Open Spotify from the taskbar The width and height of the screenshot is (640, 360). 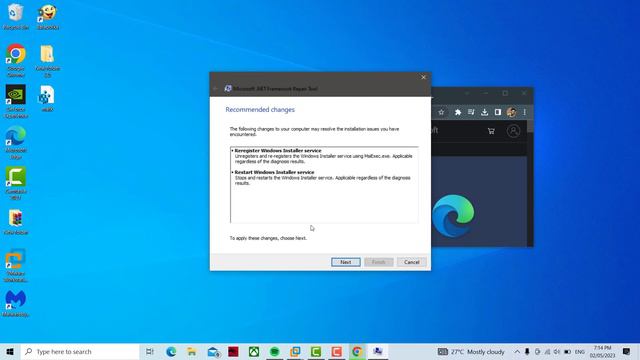275,351
